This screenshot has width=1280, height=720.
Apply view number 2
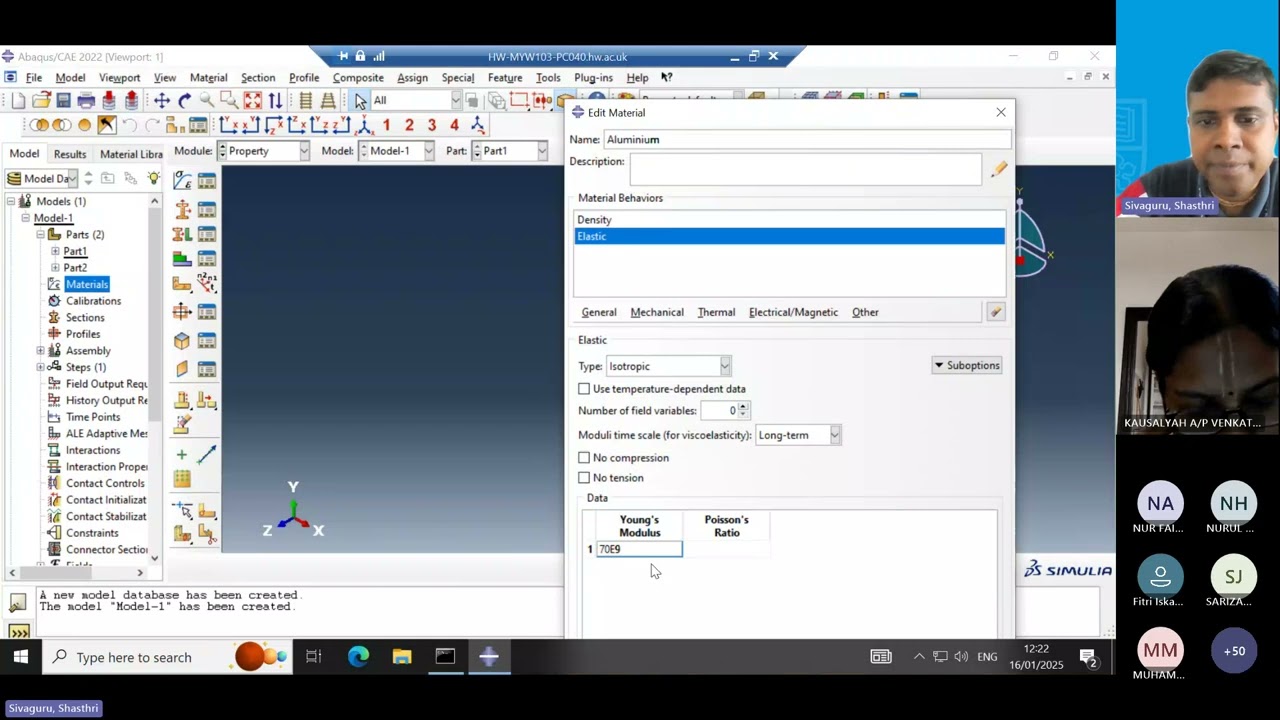click(409, 125)
